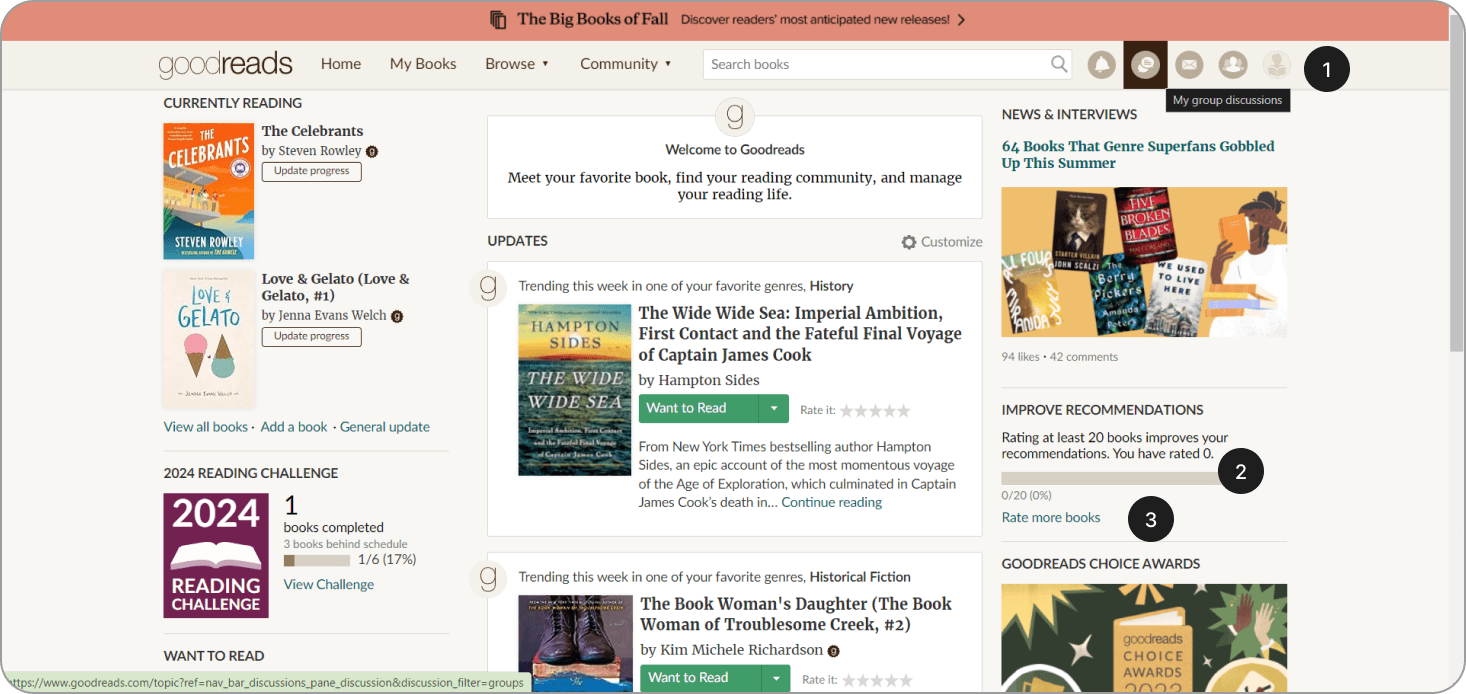Viewport: 1466px width, 694px height.
Task: Open the genre superfans article image
Action: (x=1144, y=262)
